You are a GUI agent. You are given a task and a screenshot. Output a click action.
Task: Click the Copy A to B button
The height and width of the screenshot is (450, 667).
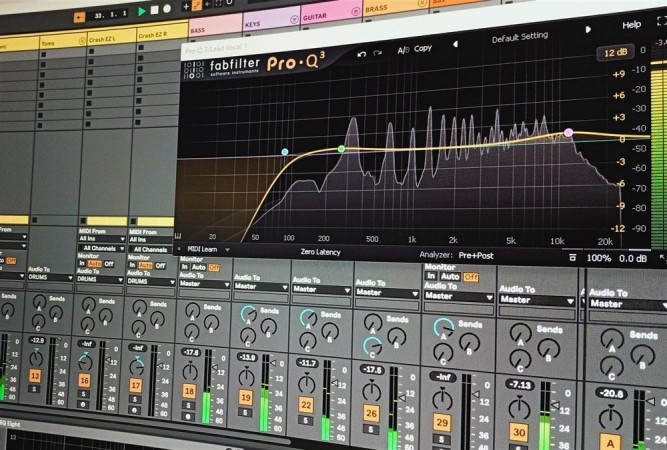(422, 48)
